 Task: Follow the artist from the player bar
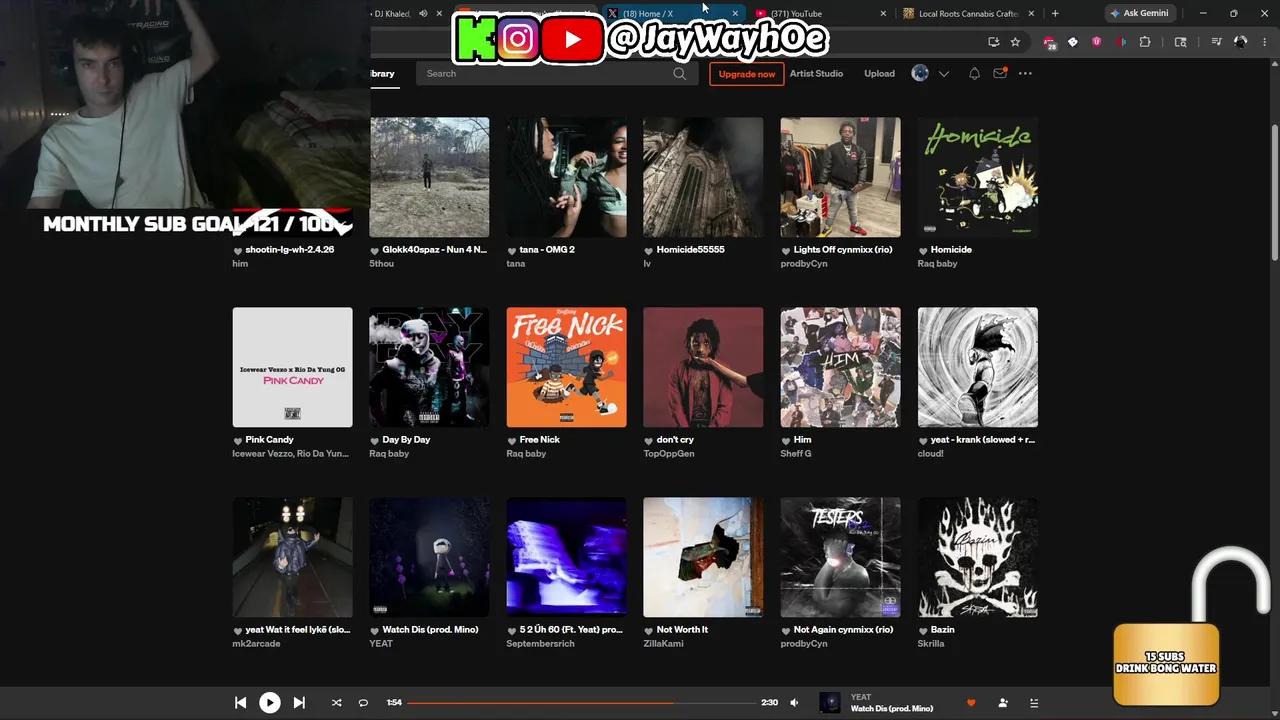click(x=1003, y=703)
